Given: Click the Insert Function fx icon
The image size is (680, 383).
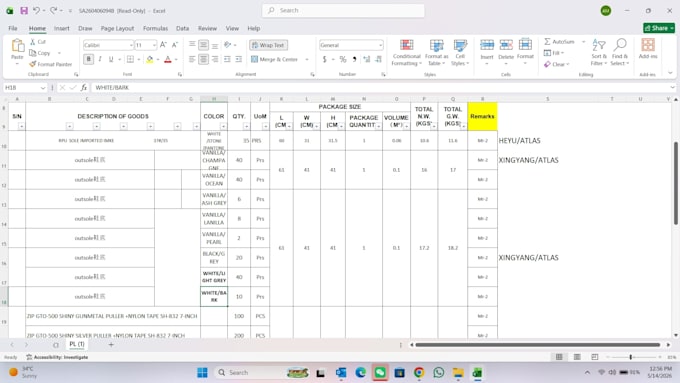Looking at the screenshot, I should [x=84, y=88].
